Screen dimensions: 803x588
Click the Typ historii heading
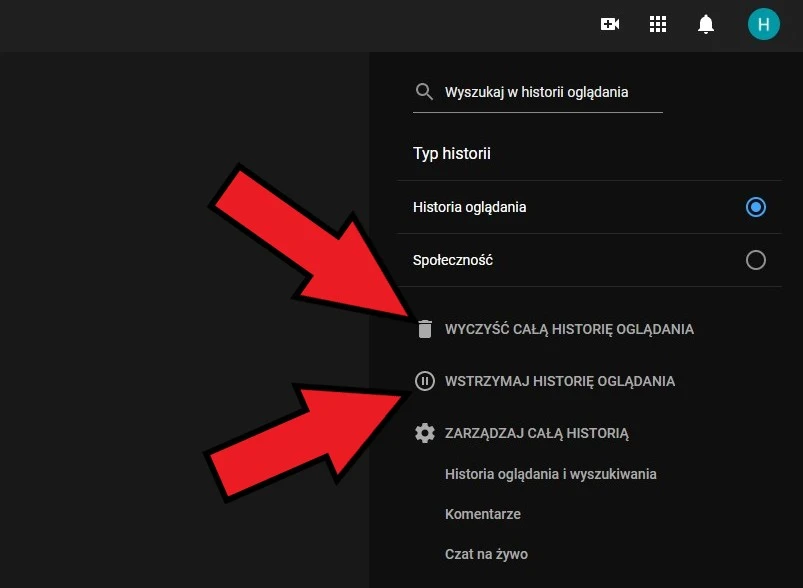[x=452, y=154]
